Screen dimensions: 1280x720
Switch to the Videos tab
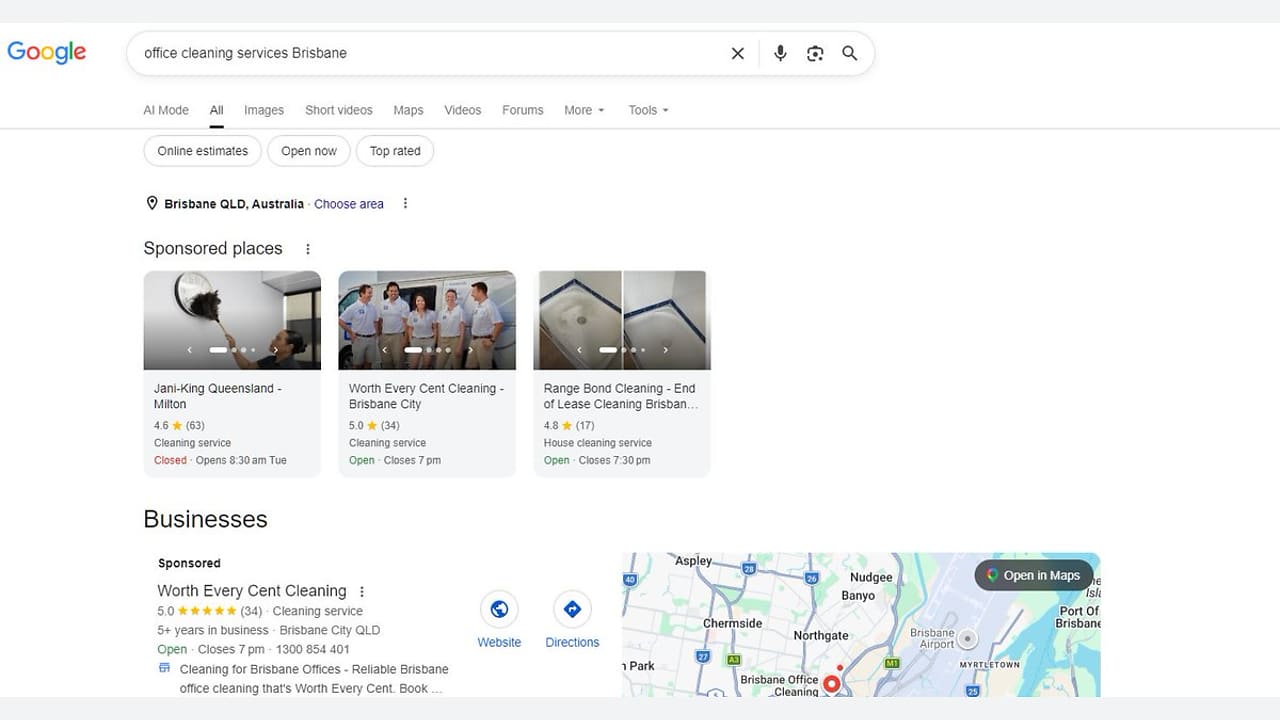tap(463, 110)
